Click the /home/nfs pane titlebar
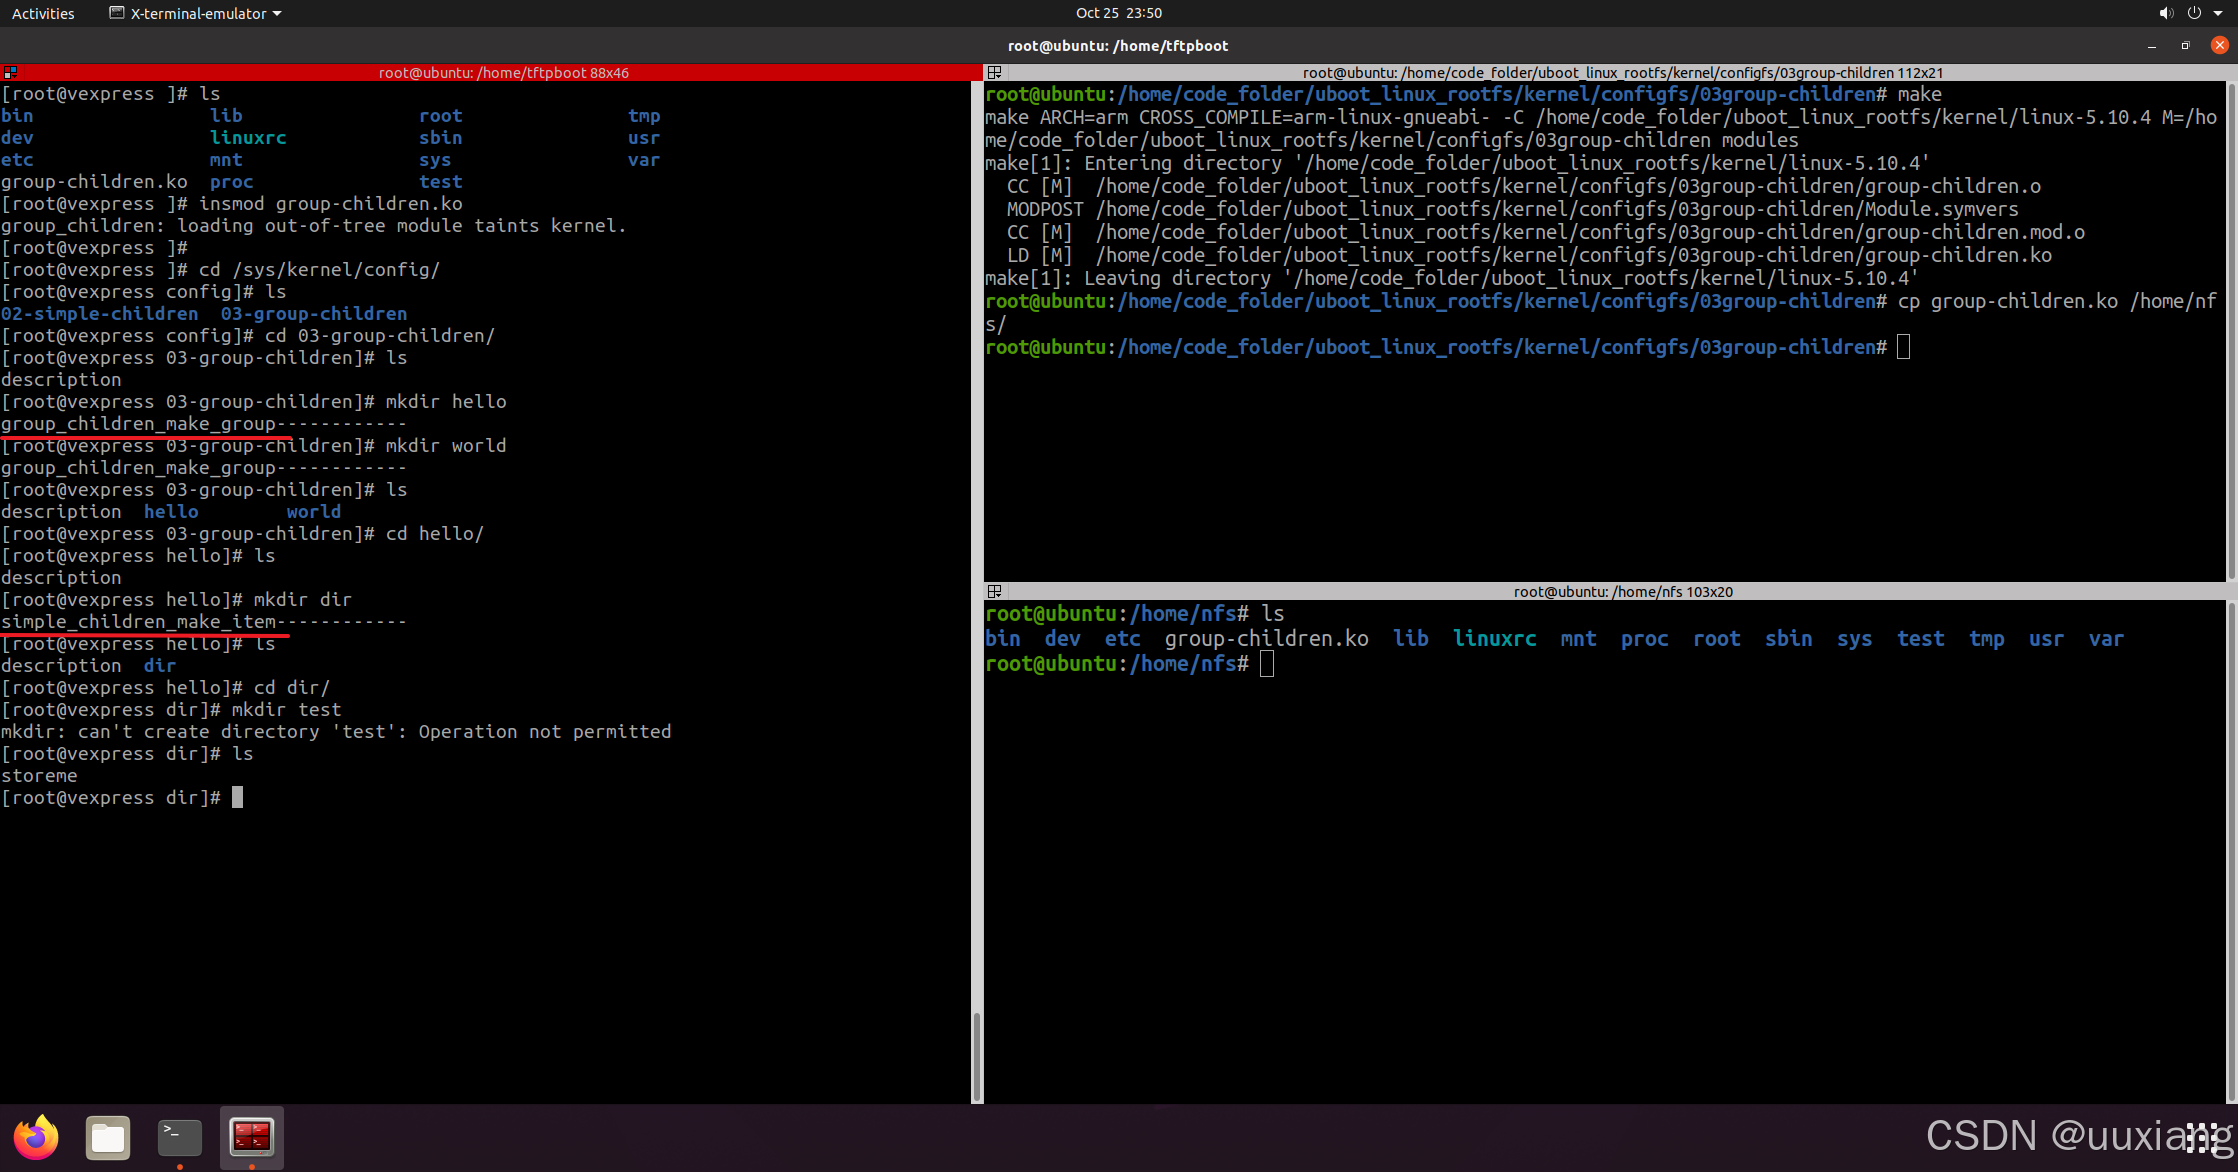The width and height of the screenshot is (2238, 1172). [1622, 591]
